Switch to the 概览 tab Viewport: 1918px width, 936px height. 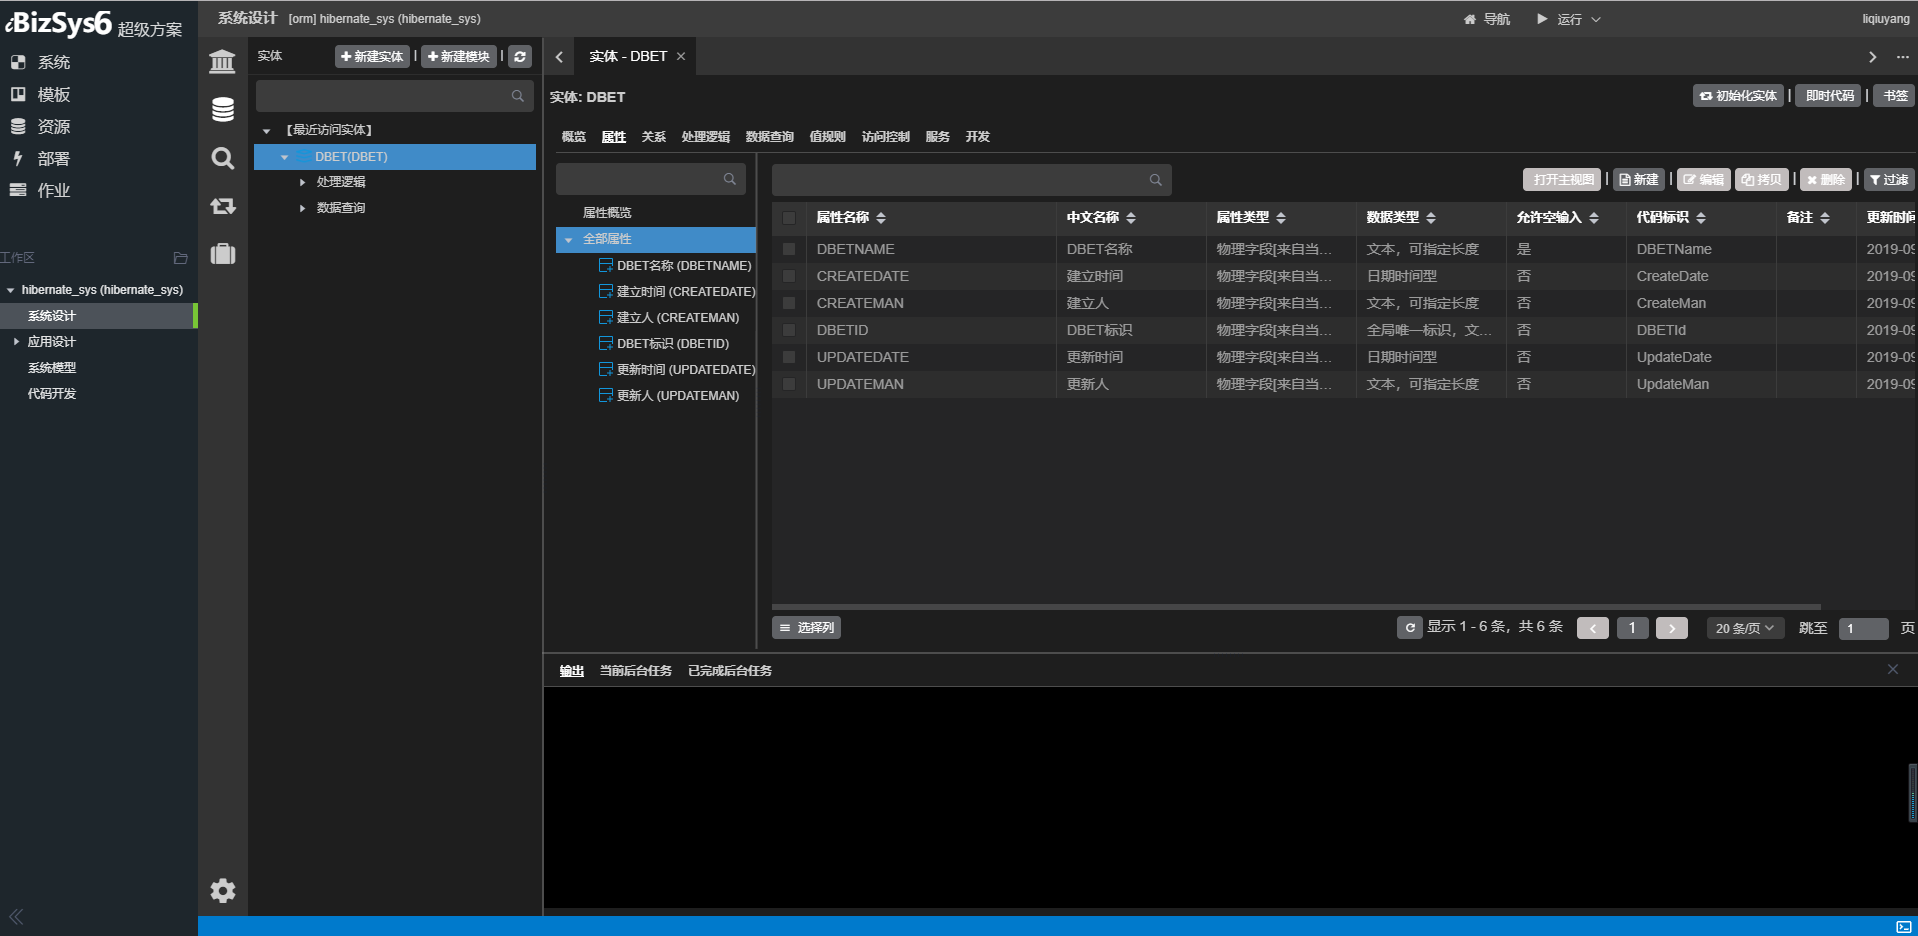574,137
